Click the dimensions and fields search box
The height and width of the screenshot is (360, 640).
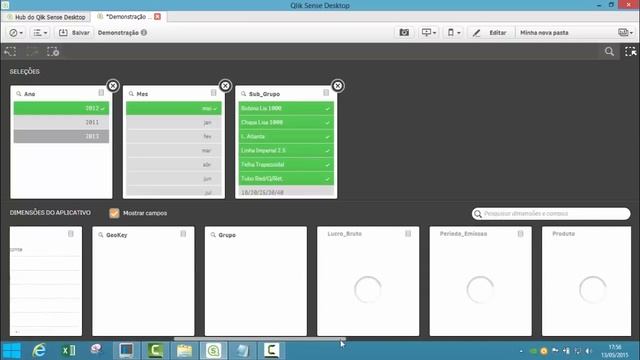pyautogui.click(x=551, y=213)
